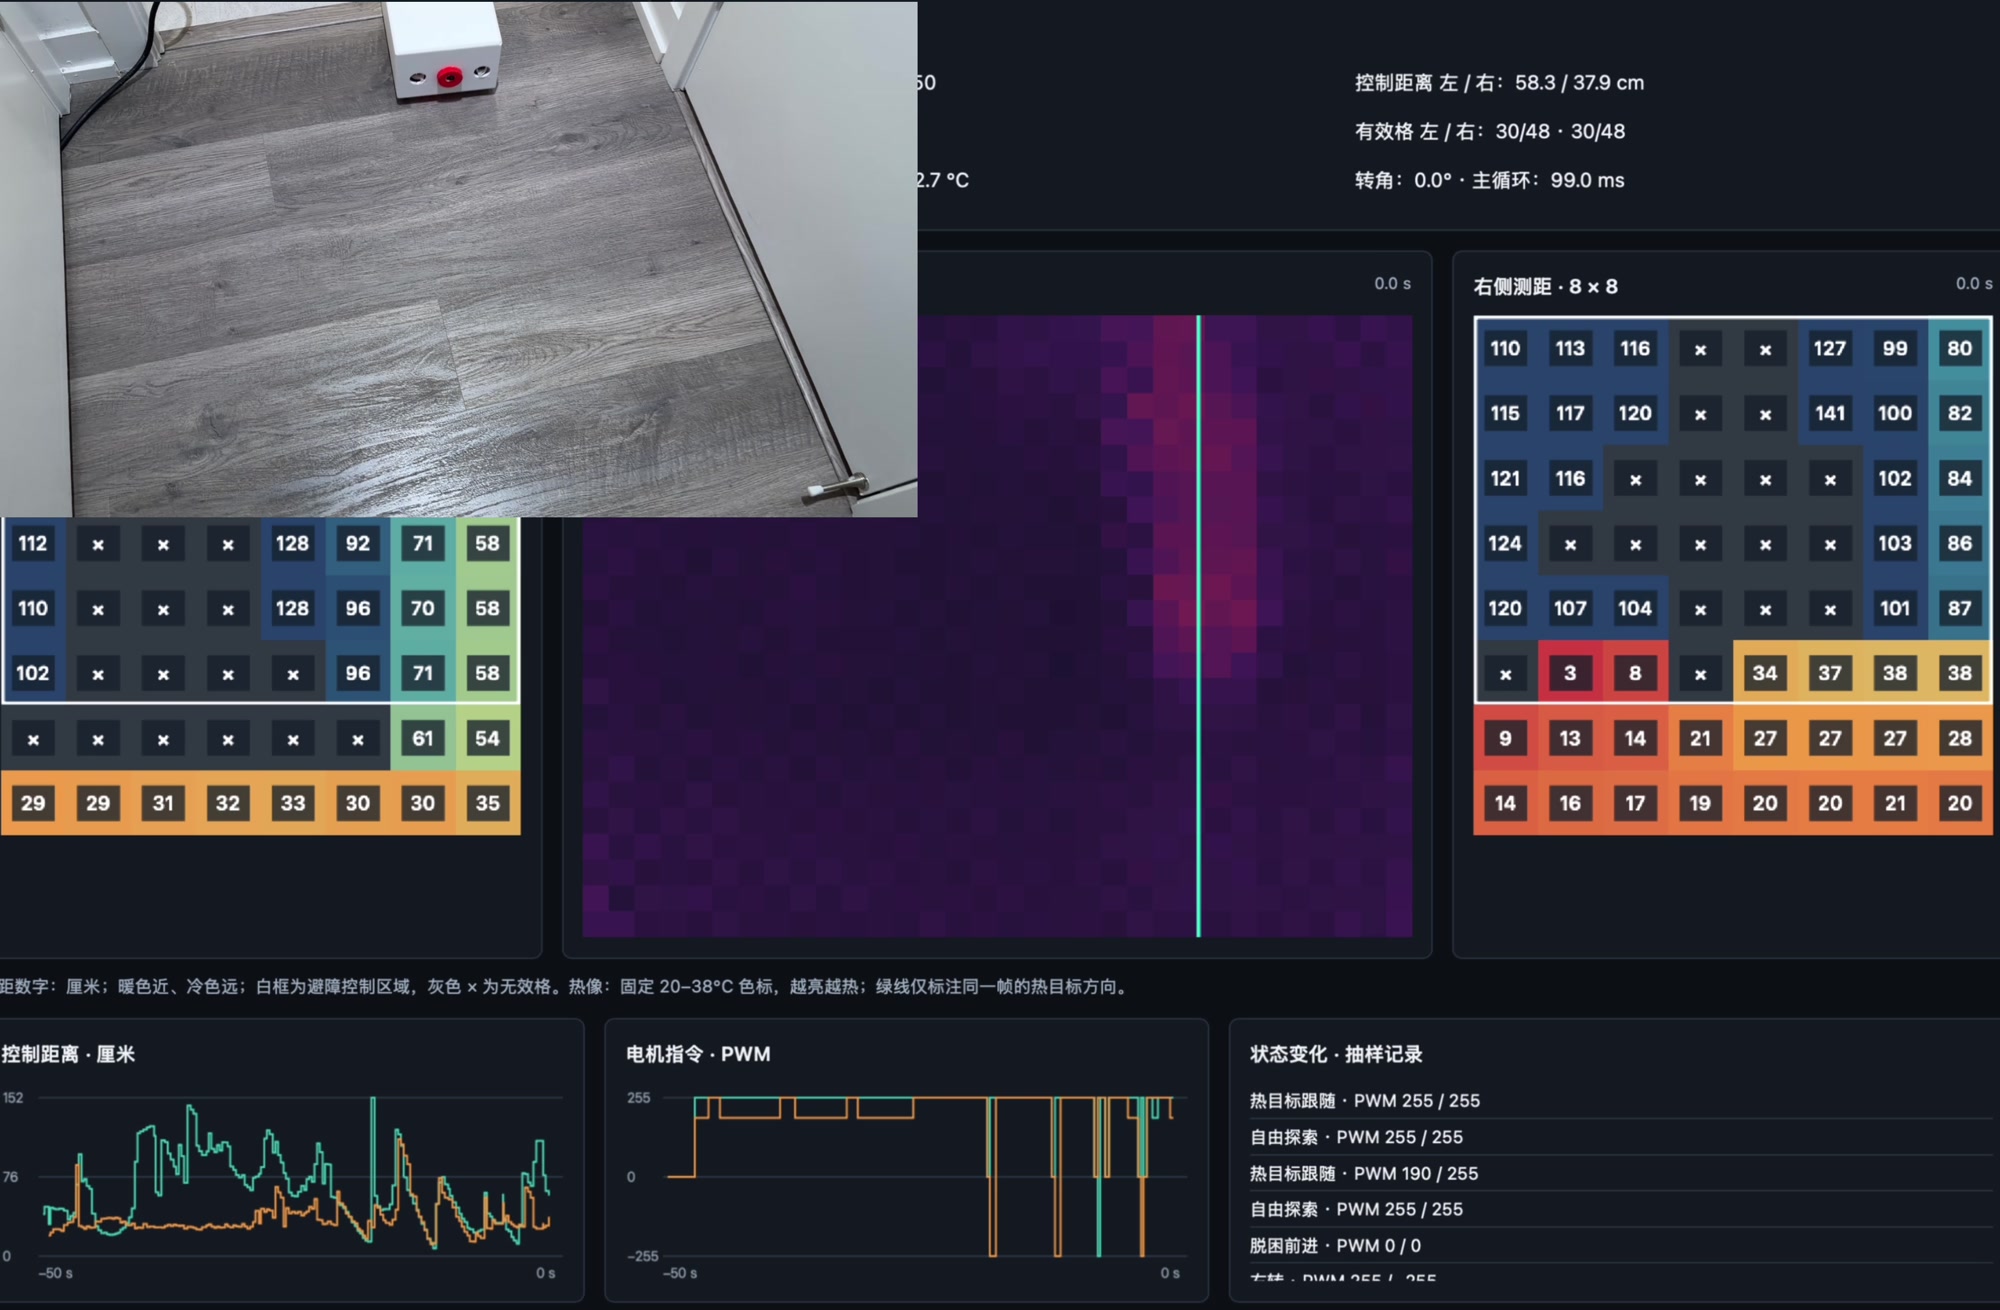The width and height of the screenshot is (2000, 1310).
Task: Click the cell showing 112 in left grid
Action: coord(33,543)
